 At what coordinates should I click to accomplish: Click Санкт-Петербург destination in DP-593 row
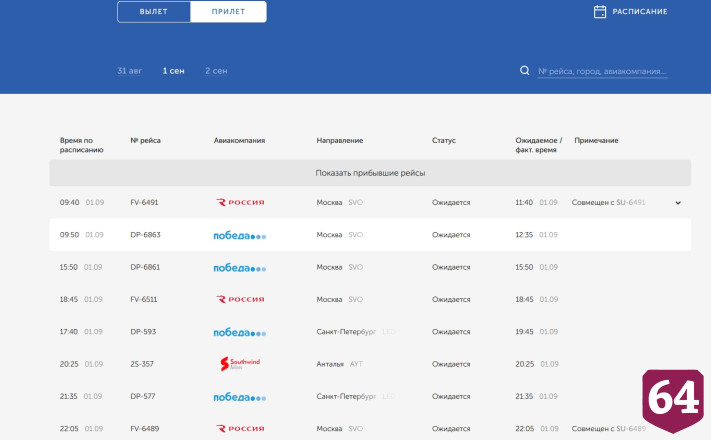346,332
